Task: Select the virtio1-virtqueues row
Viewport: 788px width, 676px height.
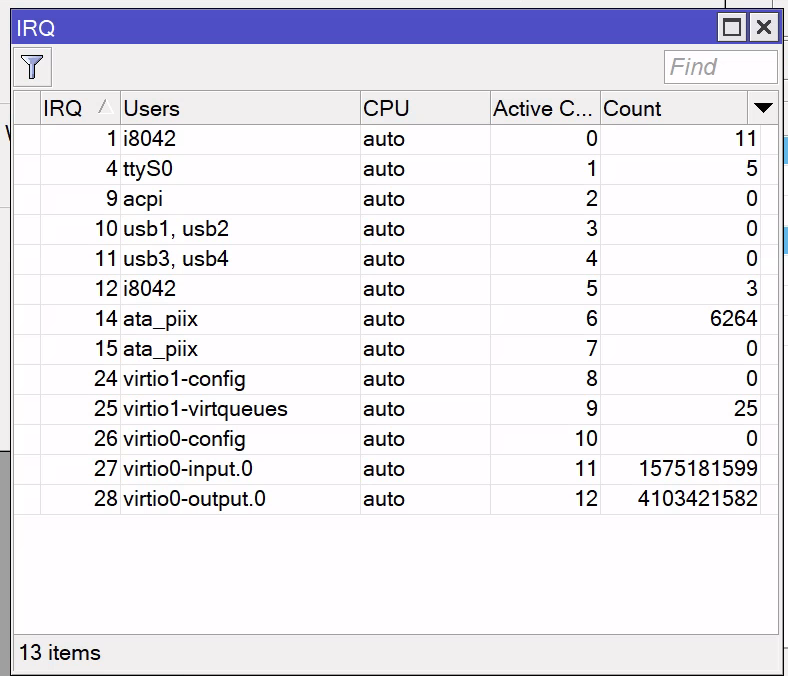Action: [396, 409]
